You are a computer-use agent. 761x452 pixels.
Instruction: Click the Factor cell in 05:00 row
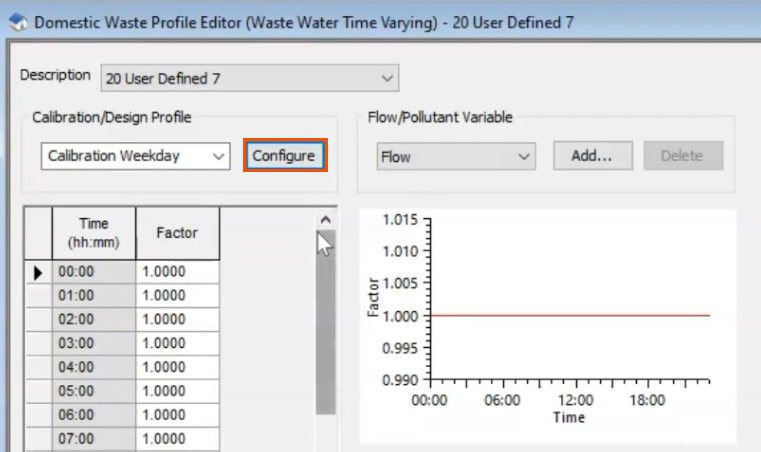[x=178, y=390]
